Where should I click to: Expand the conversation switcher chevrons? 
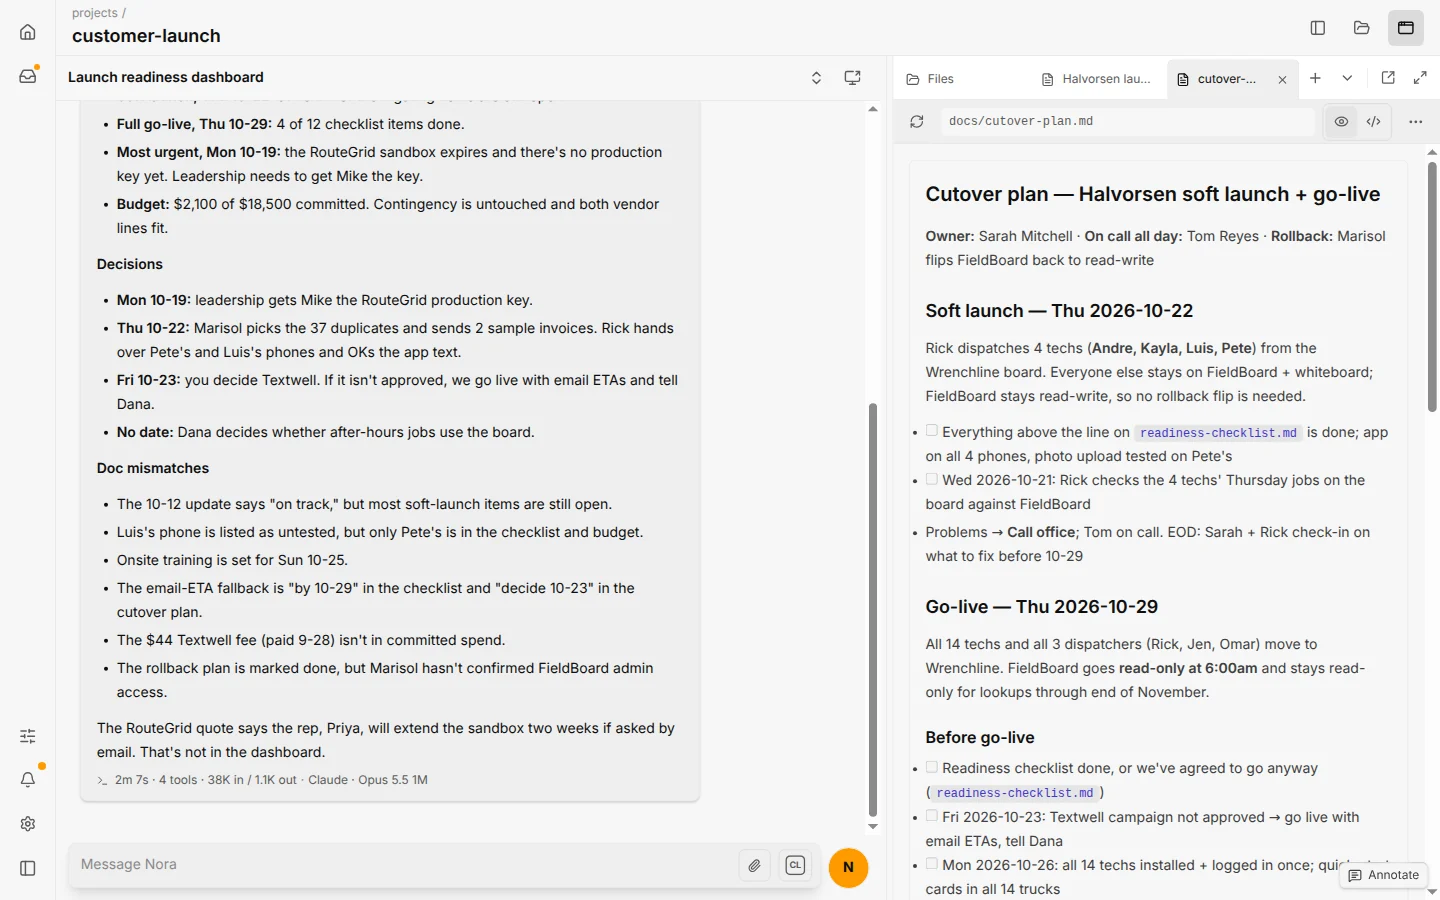[817, 78]
